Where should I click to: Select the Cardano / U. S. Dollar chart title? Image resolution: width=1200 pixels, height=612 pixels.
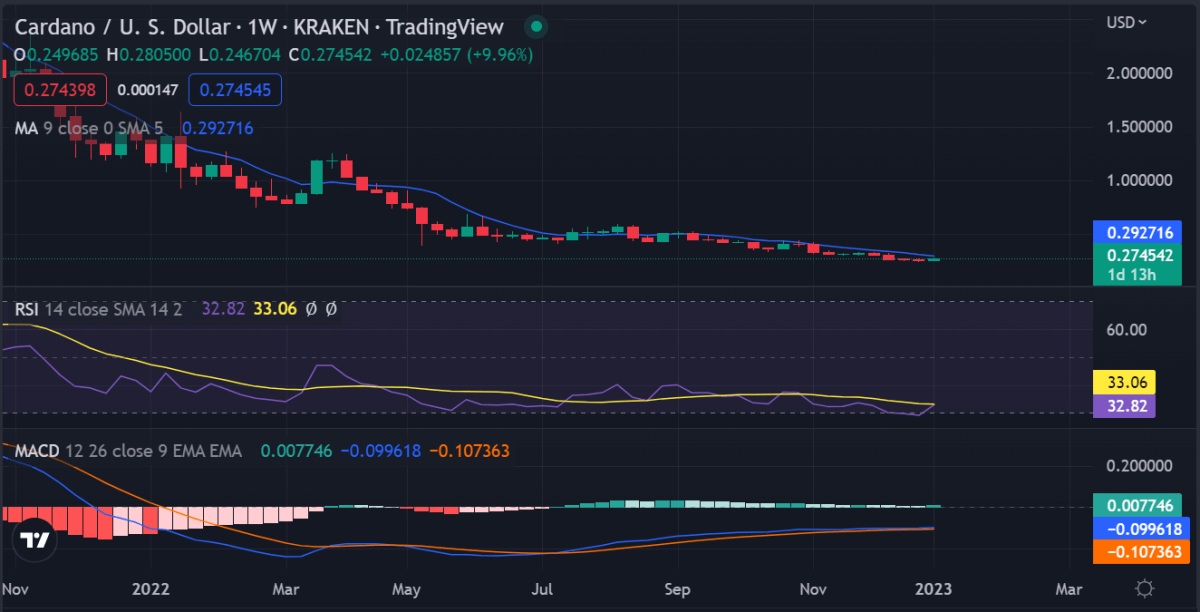tap(259, 27)
